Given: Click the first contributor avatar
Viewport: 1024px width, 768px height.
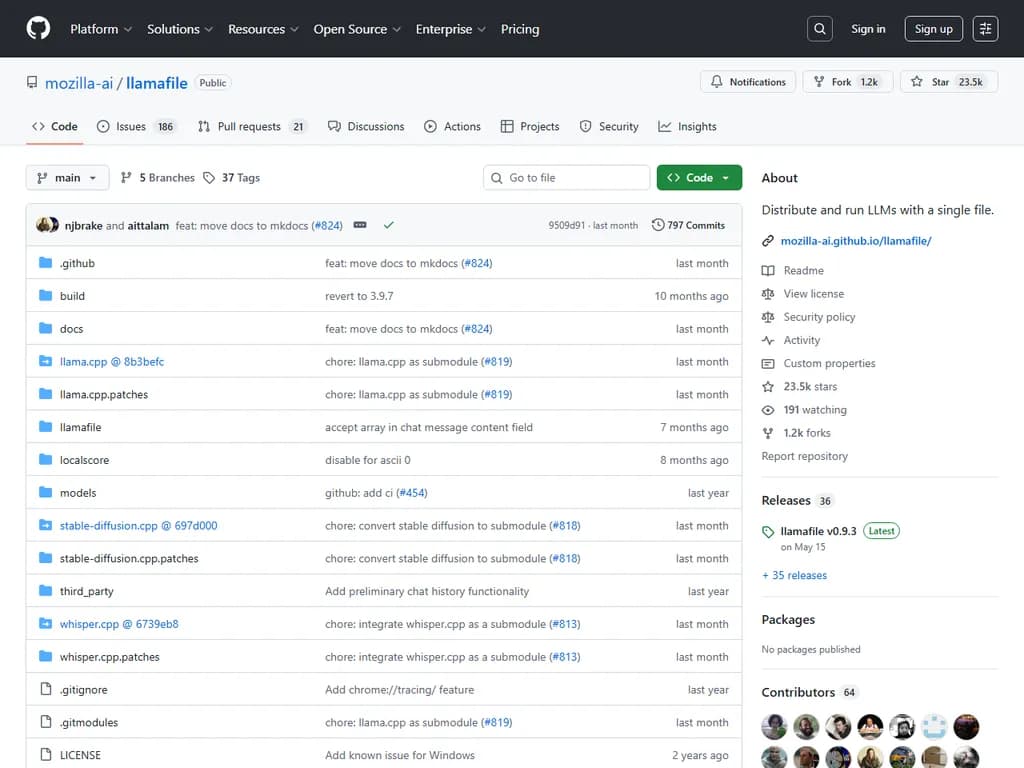Looking at the screenshot, I should tap(774, 727).
